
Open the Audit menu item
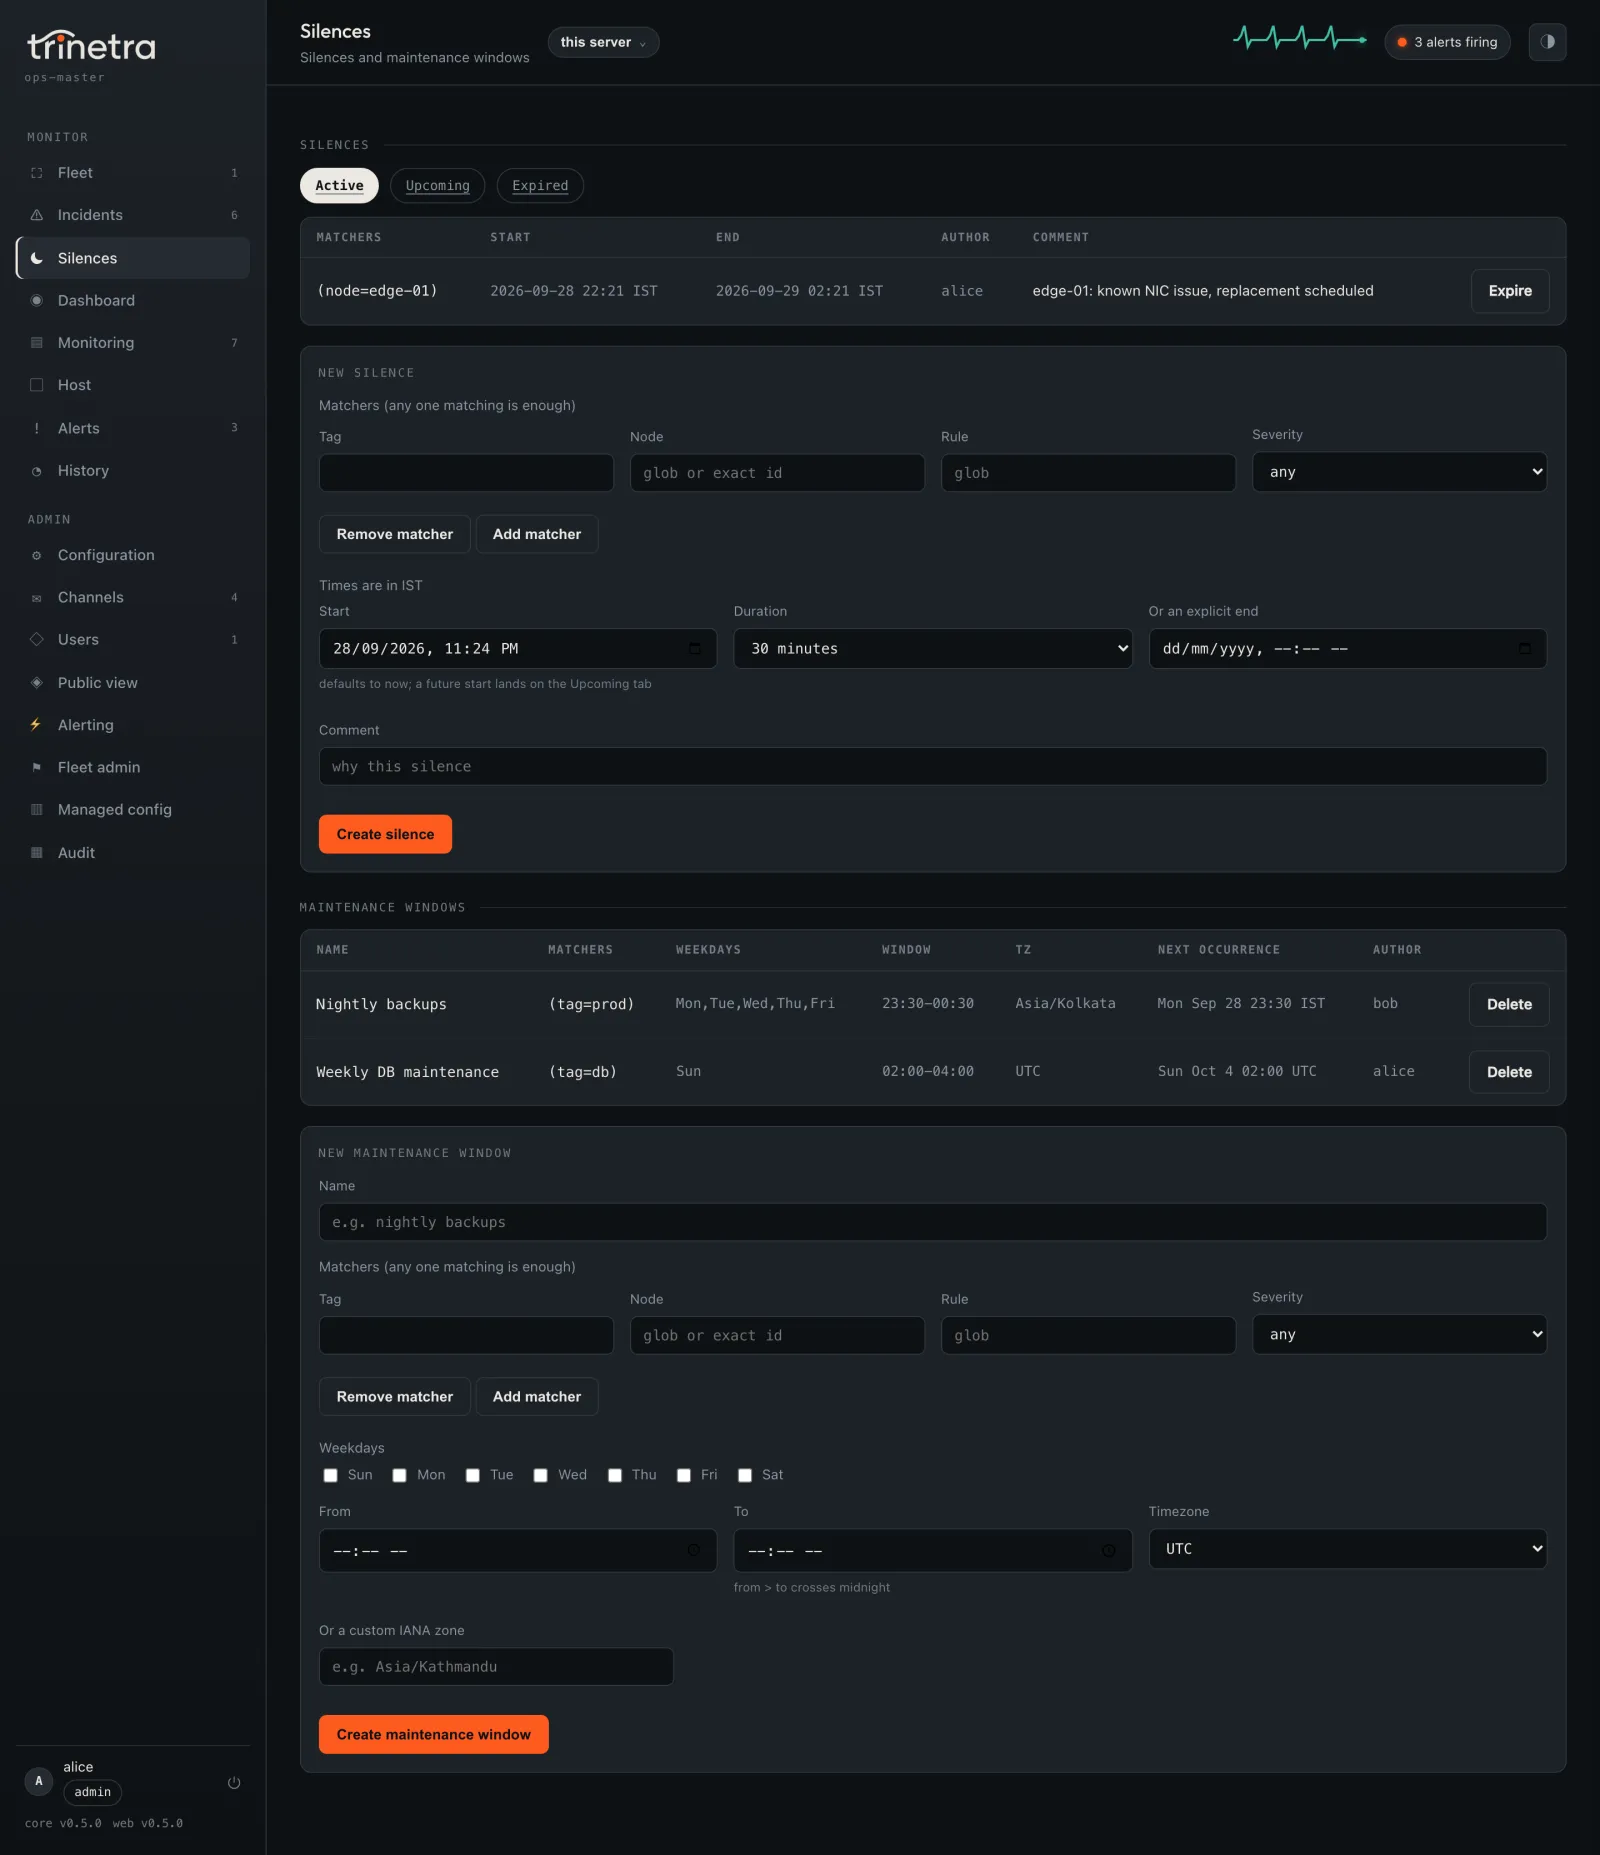pos(133,853)
